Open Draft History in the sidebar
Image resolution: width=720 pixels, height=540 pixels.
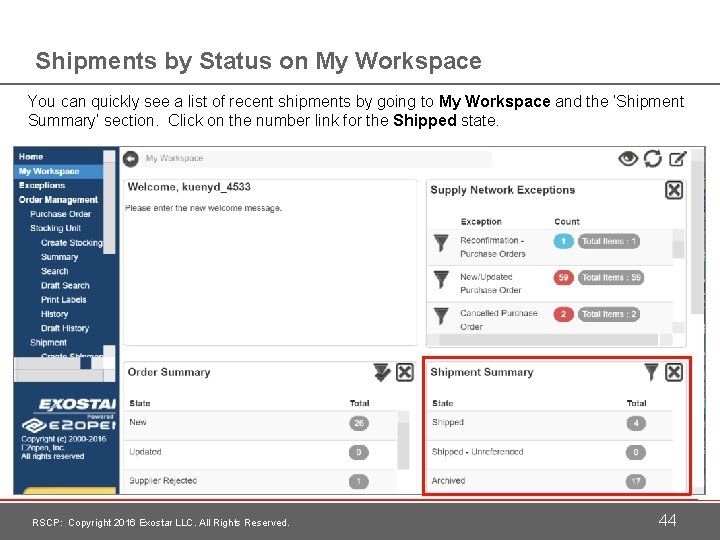[65, 328]
